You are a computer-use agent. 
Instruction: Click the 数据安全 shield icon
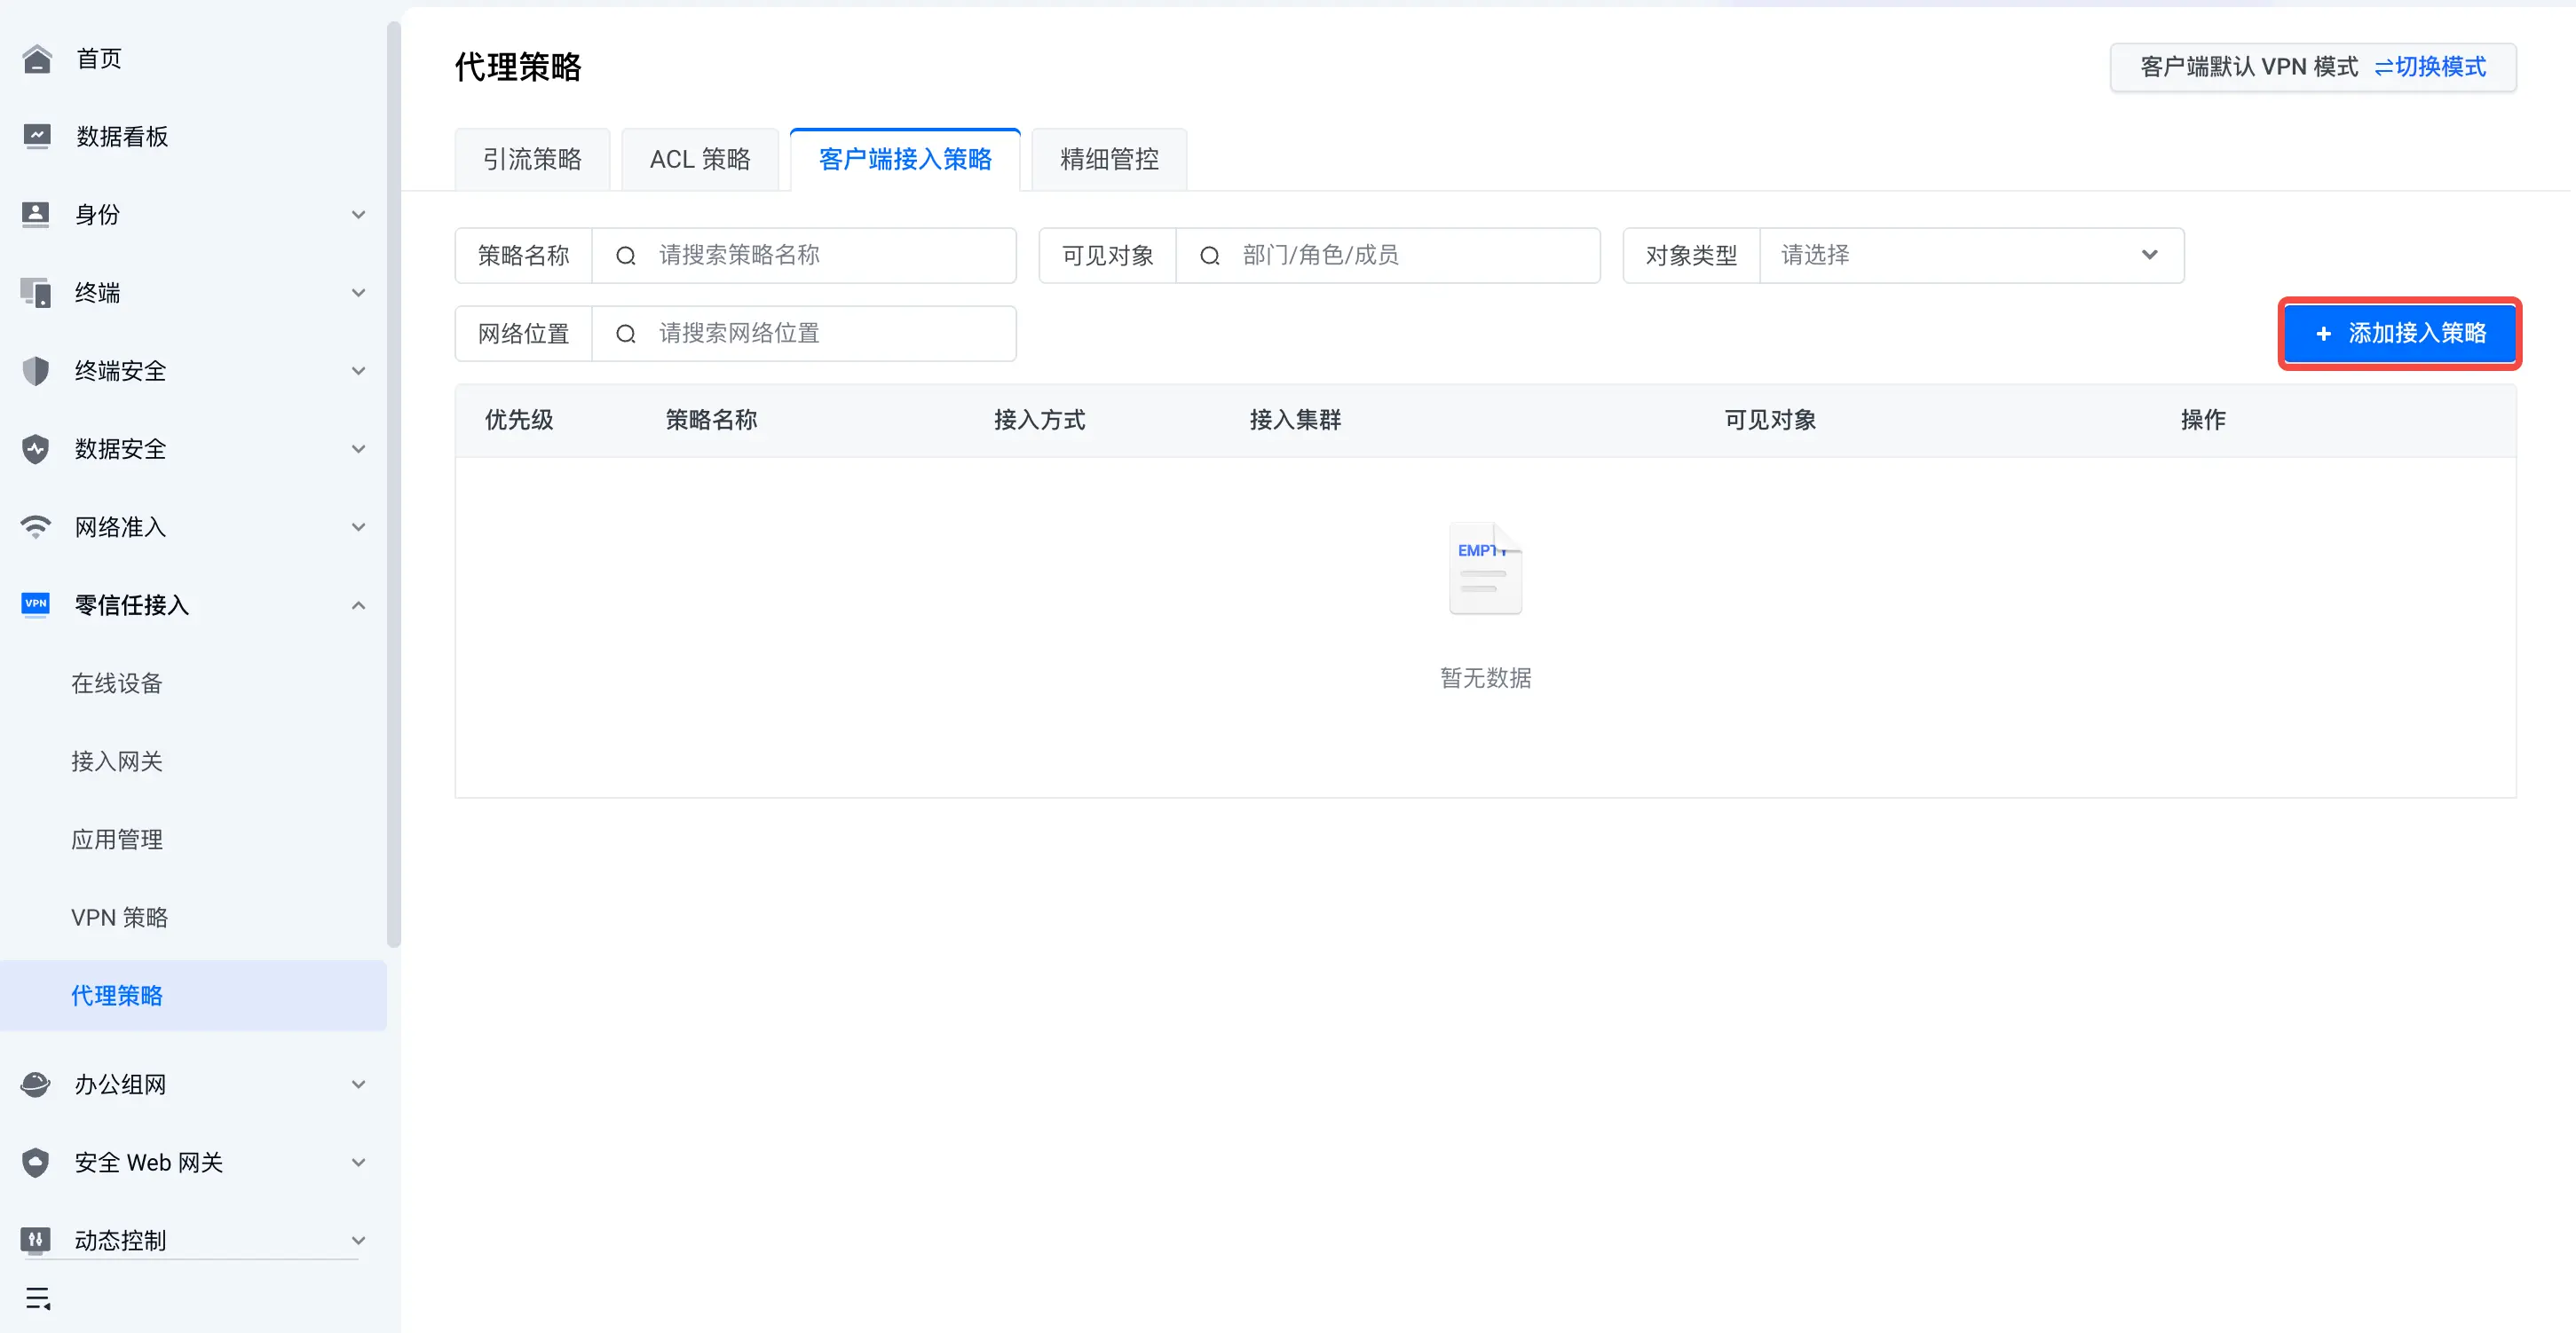[36, 449]
